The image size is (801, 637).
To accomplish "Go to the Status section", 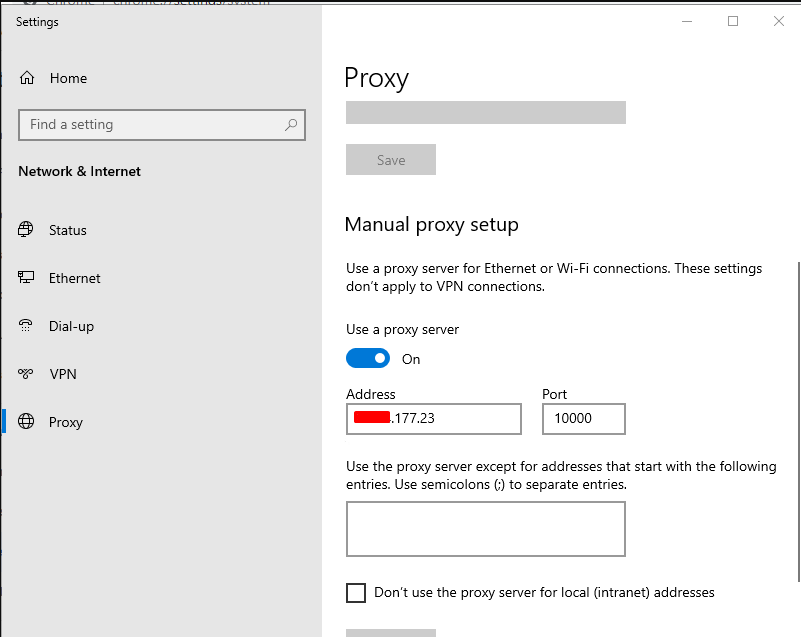I will pos(68,230).
